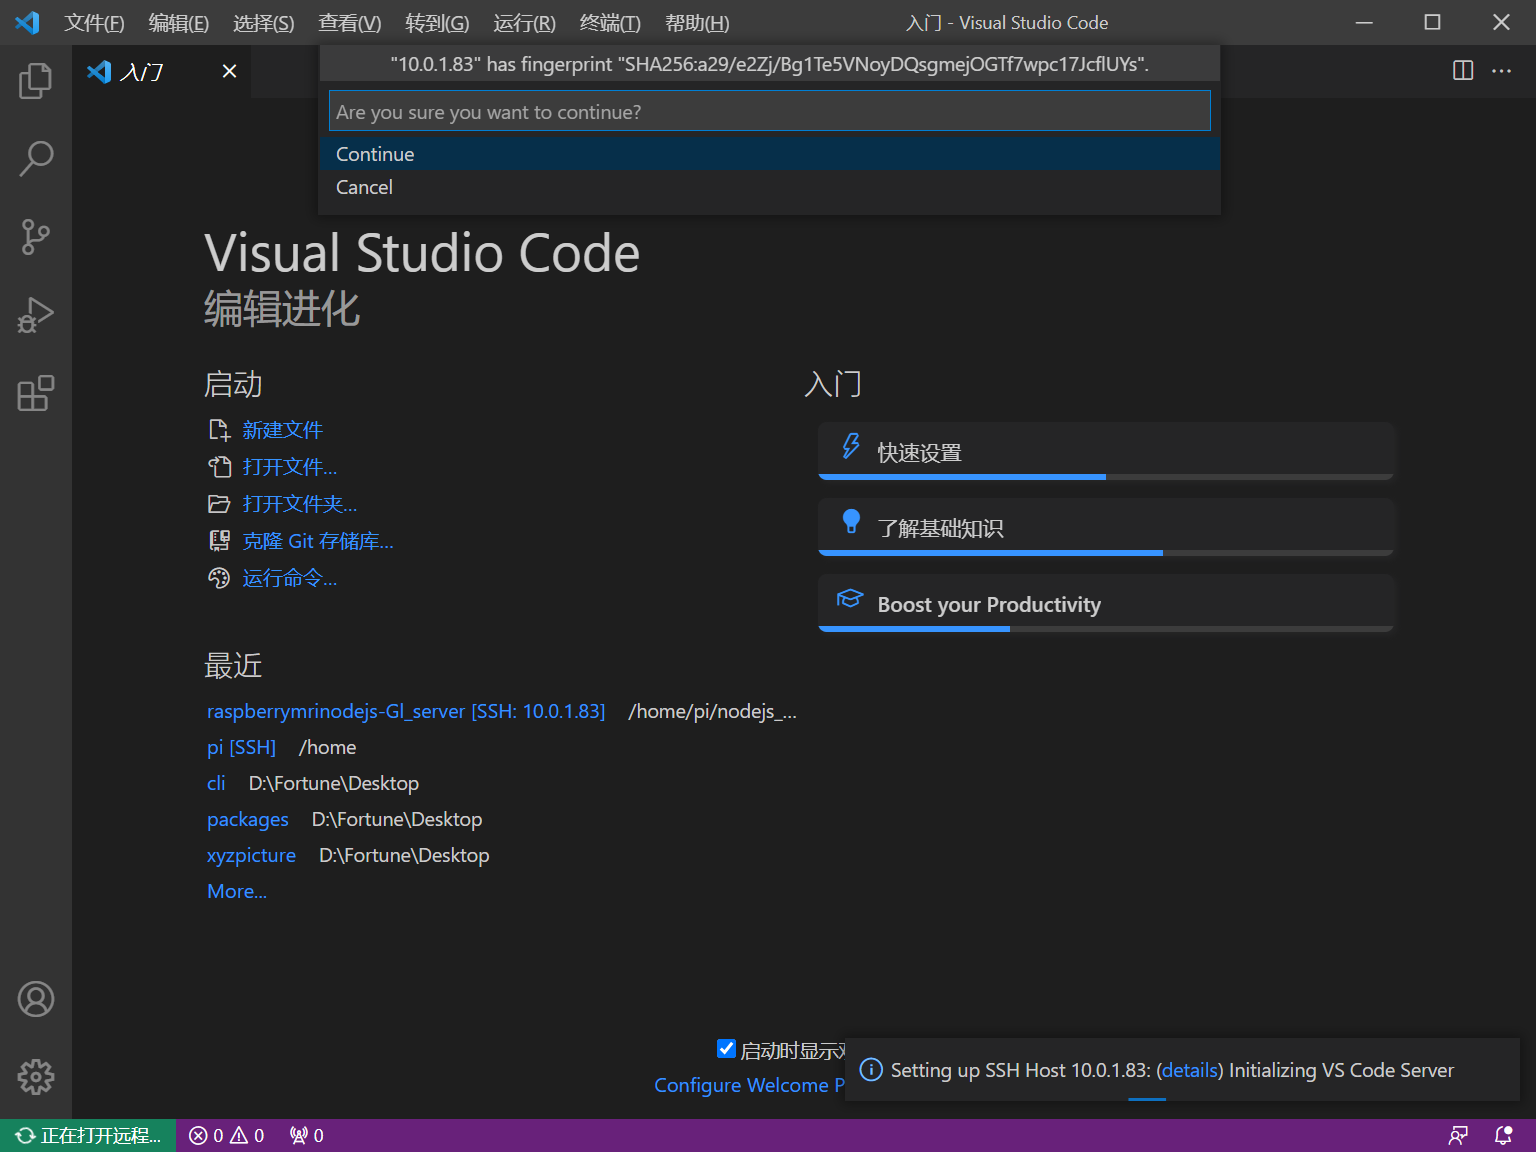Click the 打开文件夹 folder icon

click(x=219, y=504)
